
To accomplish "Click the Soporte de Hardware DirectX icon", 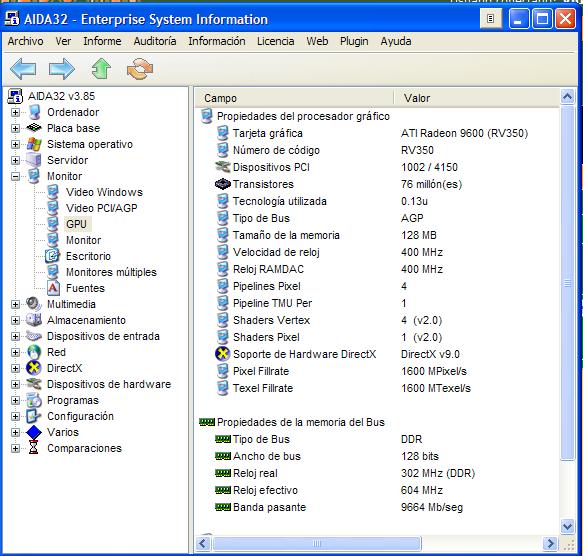I will tap(223, 354).
